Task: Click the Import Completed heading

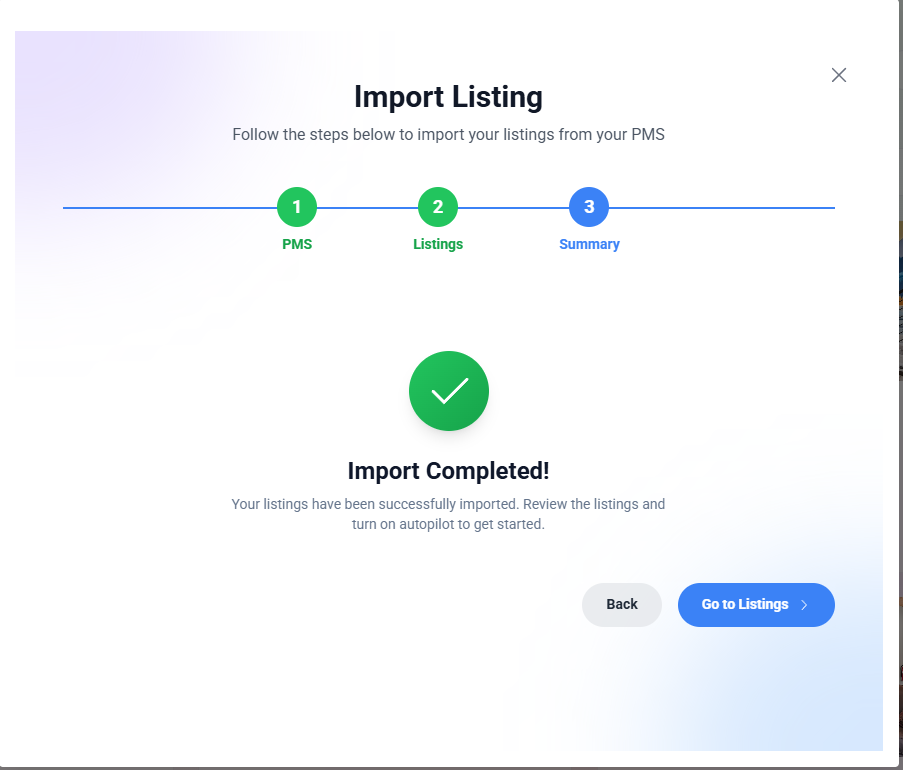Action: 448,470
